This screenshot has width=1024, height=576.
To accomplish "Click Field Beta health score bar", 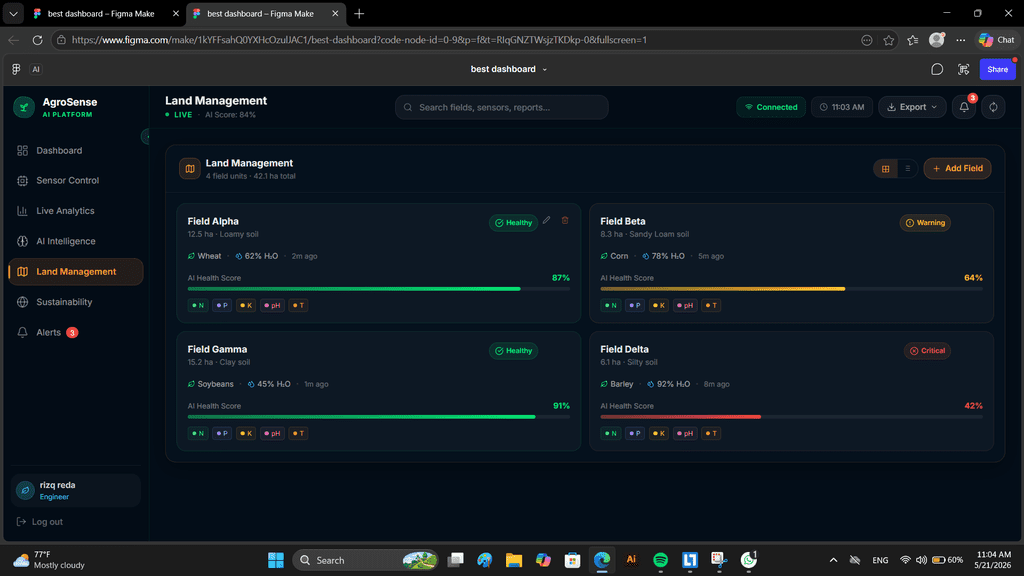I will click(791, 289).
